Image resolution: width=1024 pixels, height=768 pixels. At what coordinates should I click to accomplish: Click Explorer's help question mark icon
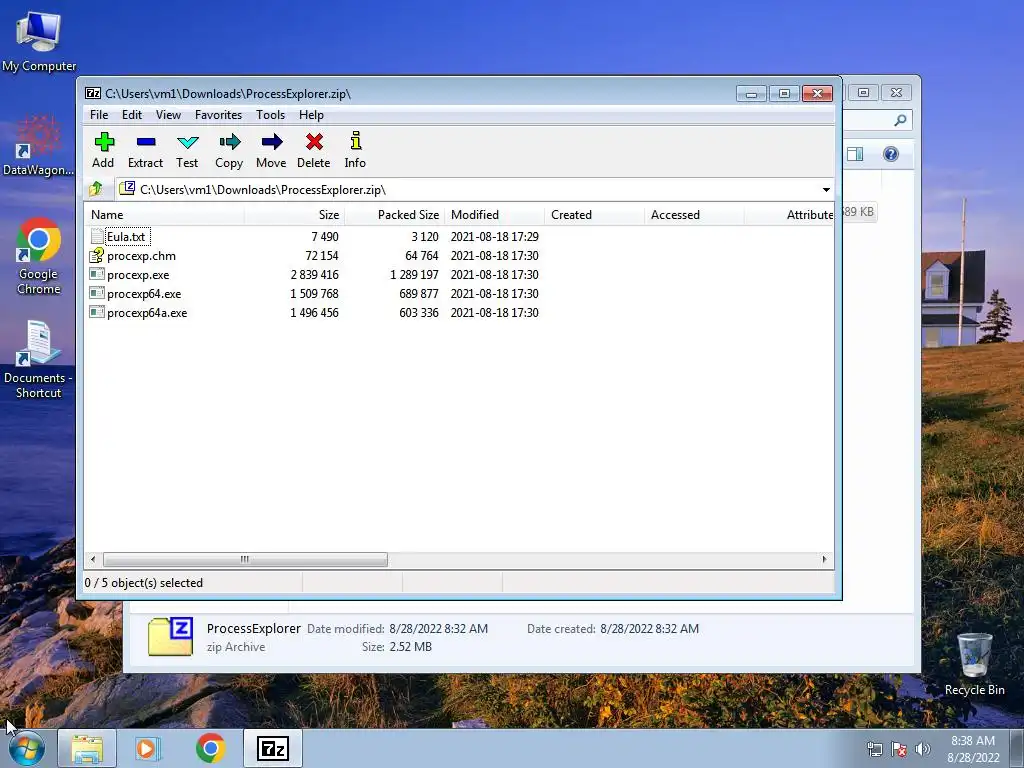tap(891, 154)
